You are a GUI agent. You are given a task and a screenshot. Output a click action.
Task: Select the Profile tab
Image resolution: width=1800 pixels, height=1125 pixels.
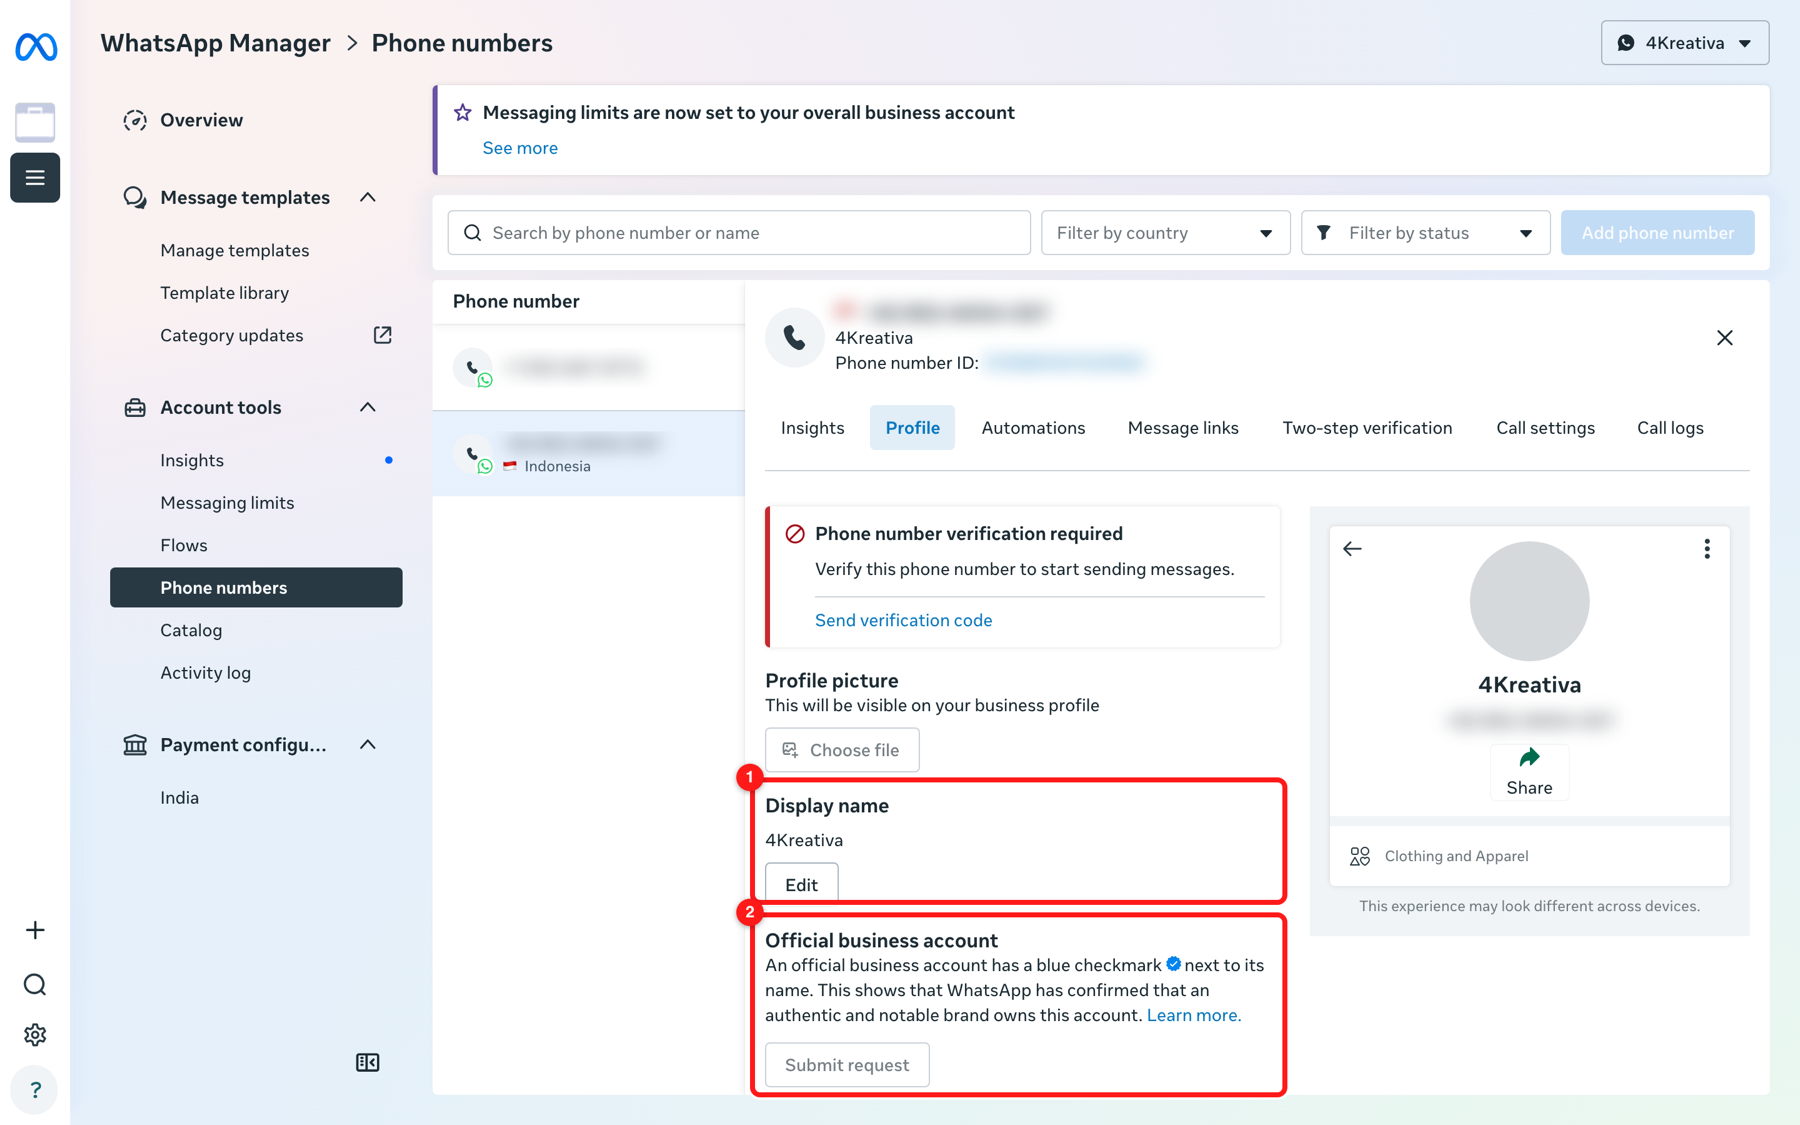click(x=912, y=428)
